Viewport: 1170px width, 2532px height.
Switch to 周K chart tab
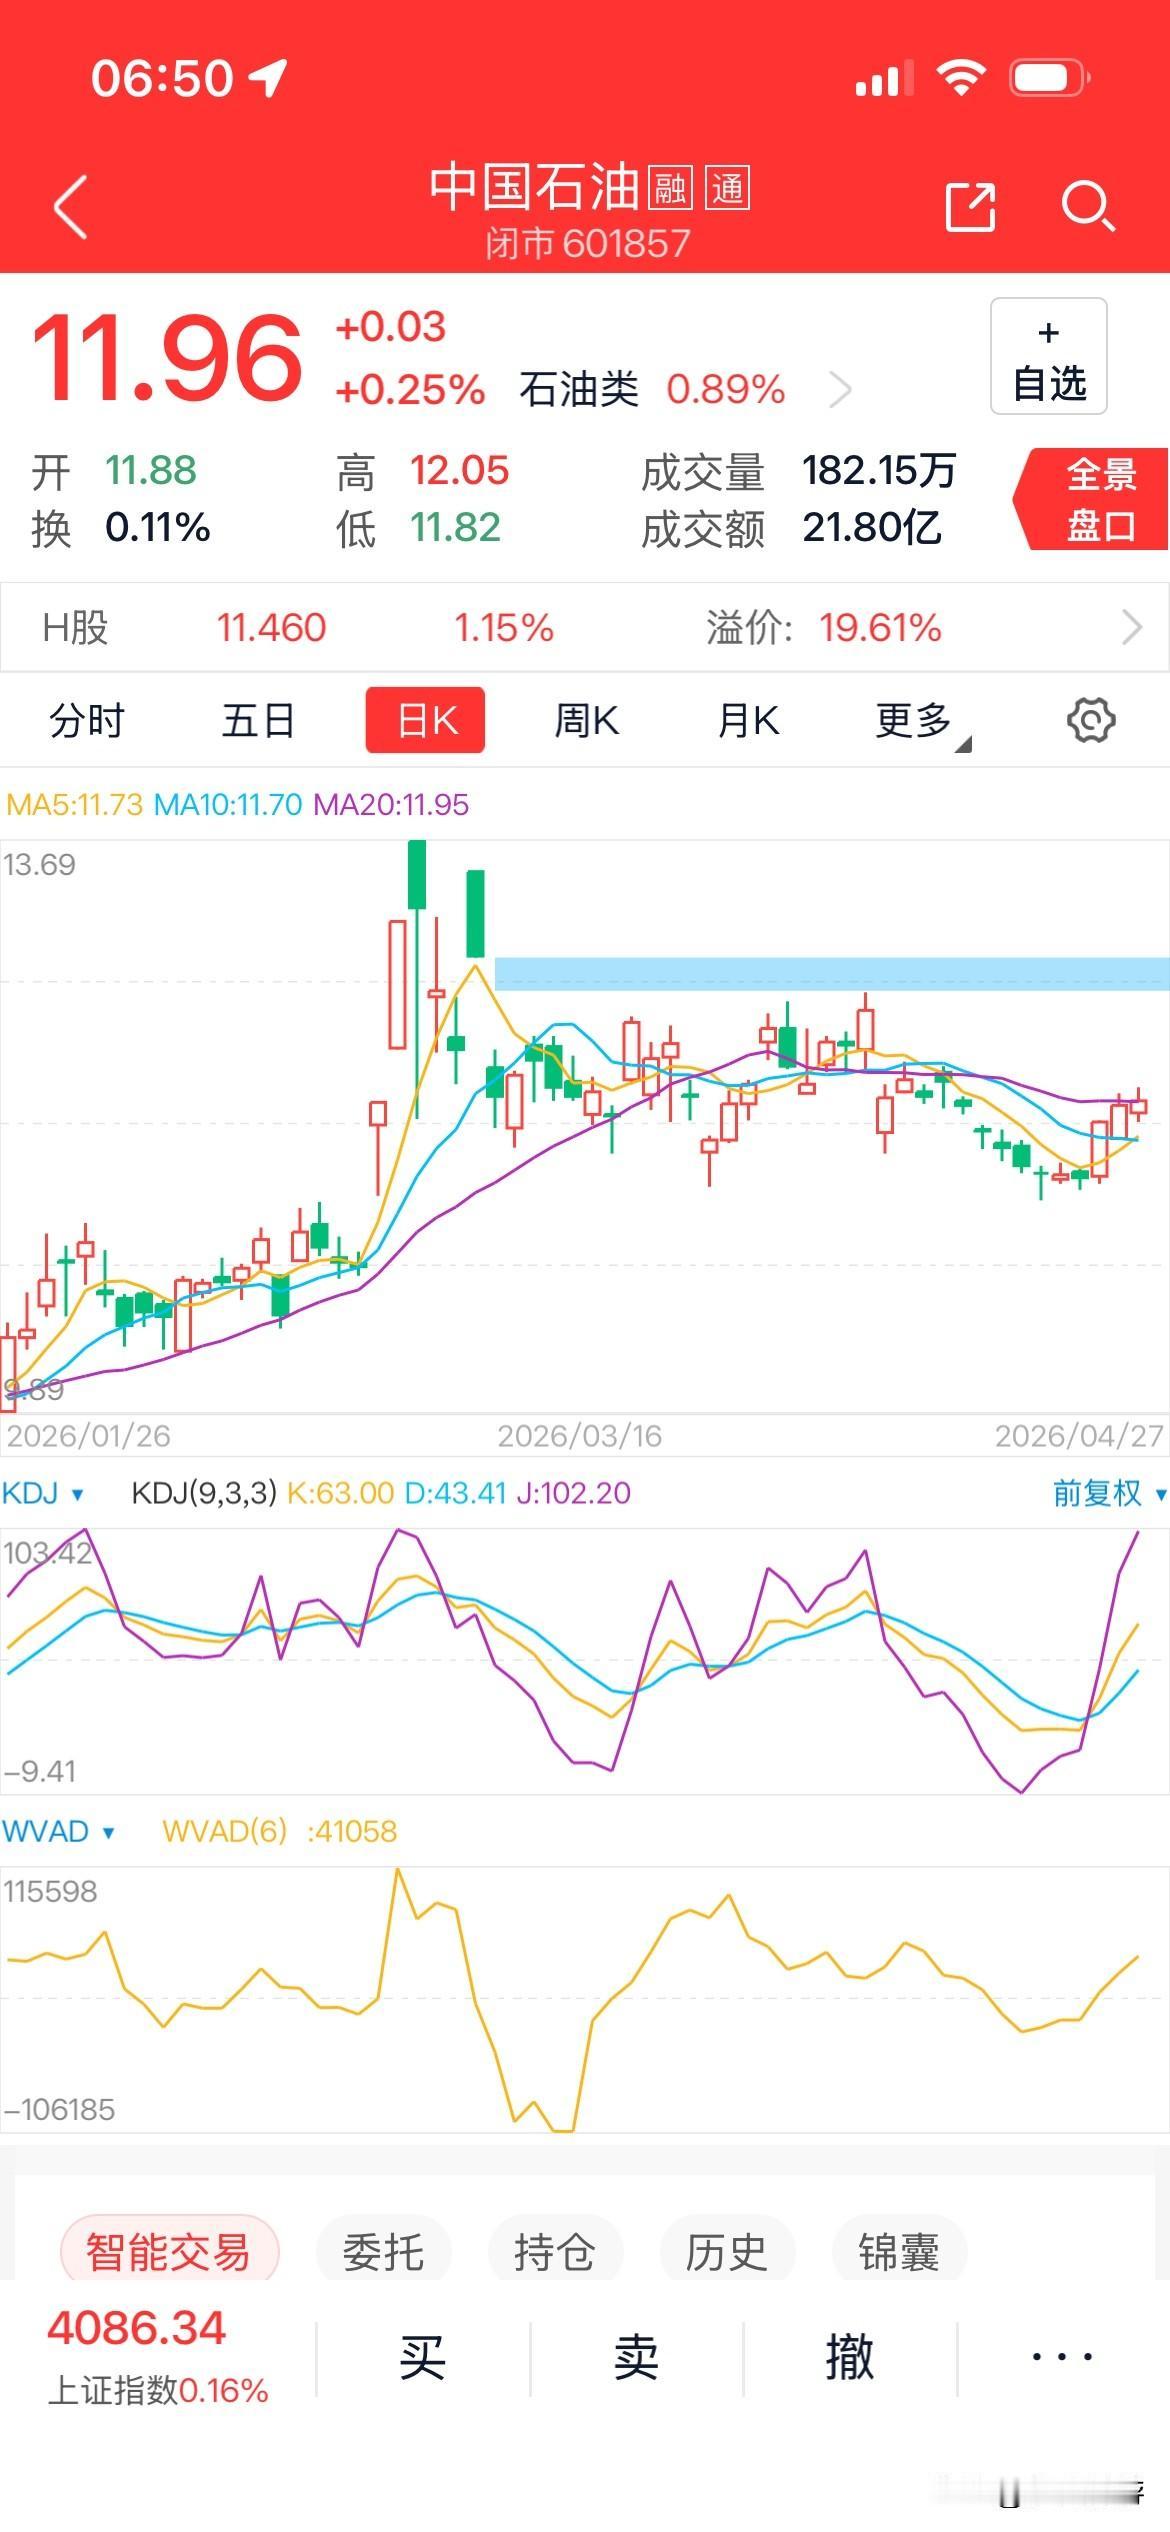(587, 720)
